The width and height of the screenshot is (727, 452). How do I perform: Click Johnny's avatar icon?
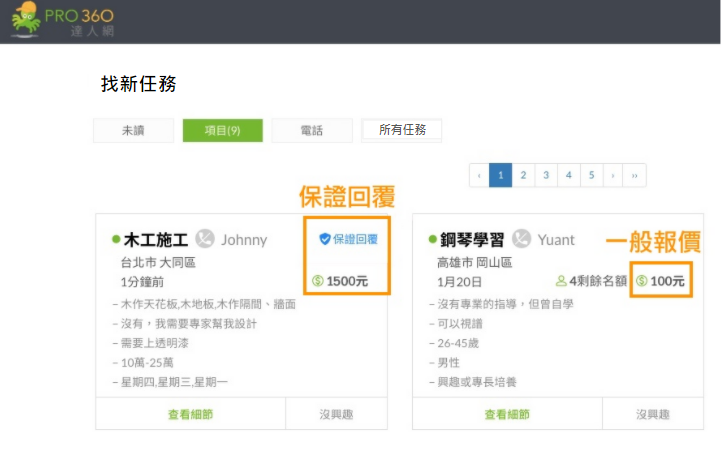205,239
